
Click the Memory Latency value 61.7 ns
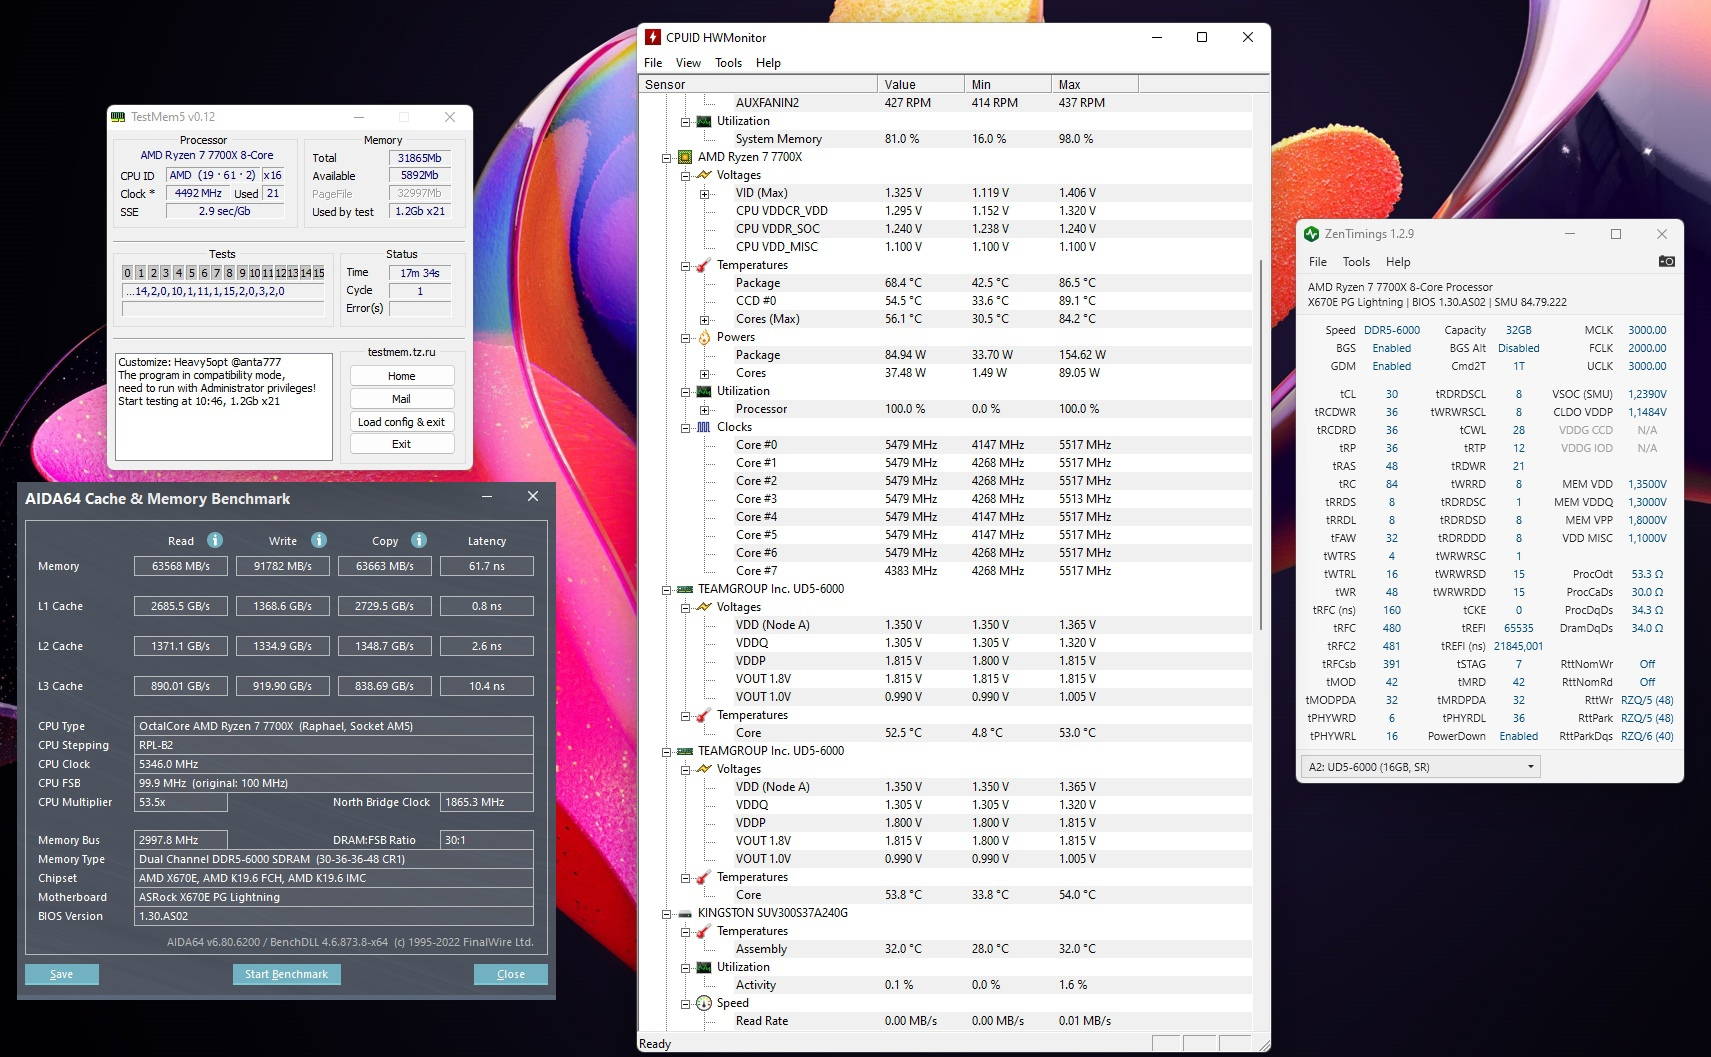coord(487,566)
